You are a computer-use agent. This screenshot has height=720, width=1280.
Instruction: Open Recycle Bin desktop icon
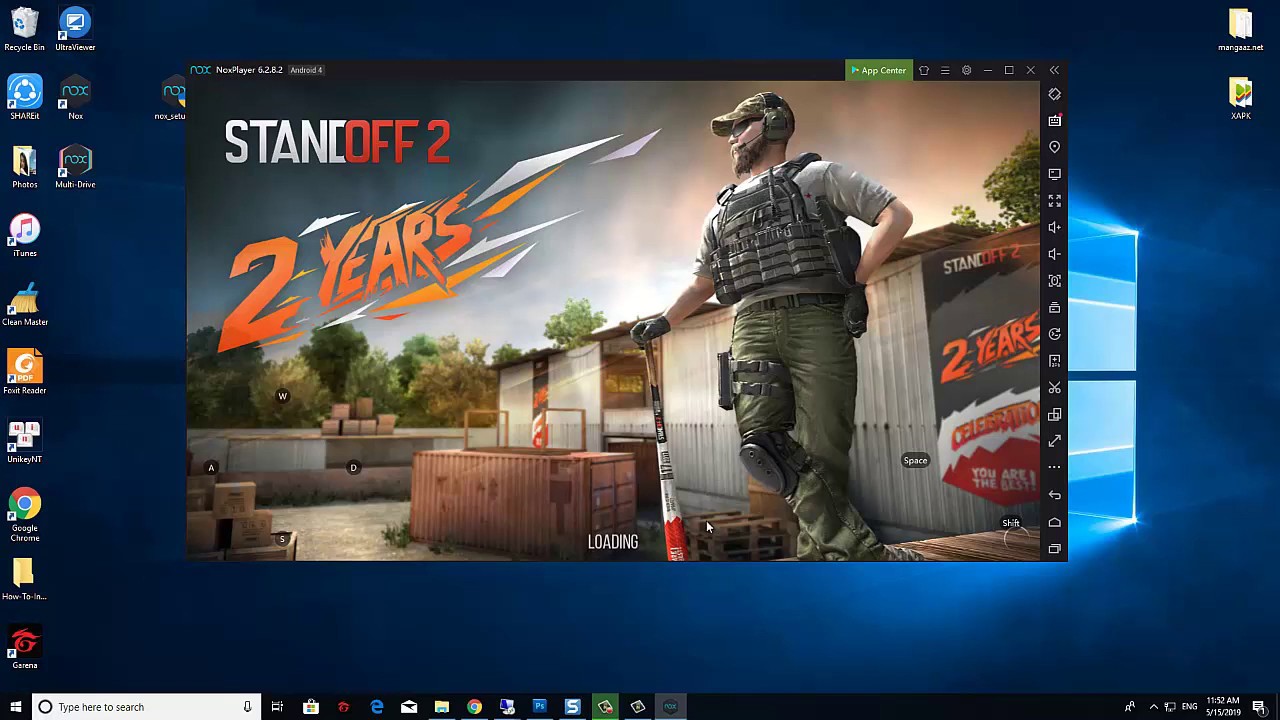[x=24, y=30]
